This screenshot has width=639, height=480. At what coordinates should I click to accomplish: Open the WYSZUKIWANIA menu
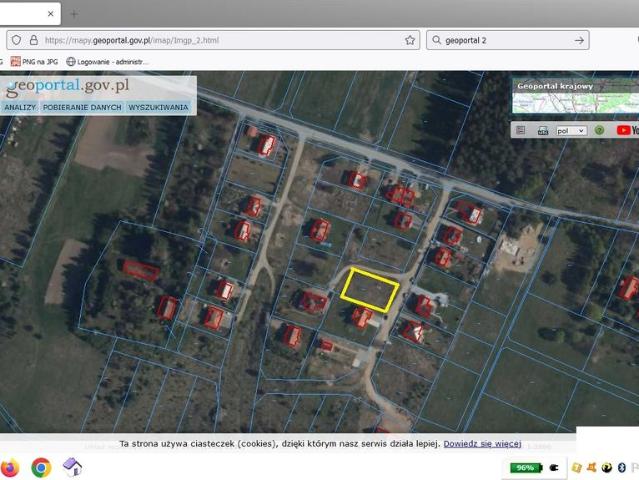pos(158,107)
